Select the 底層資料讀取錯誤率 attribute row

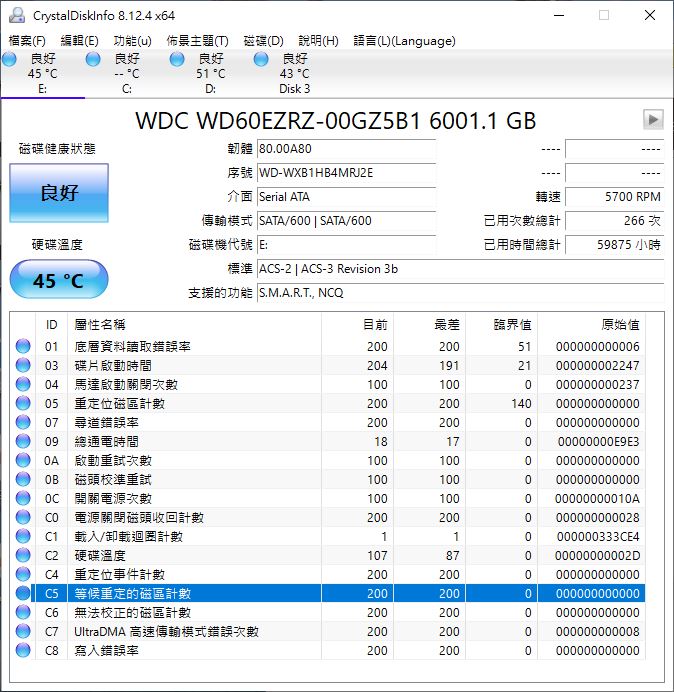[x=328, y=346]
